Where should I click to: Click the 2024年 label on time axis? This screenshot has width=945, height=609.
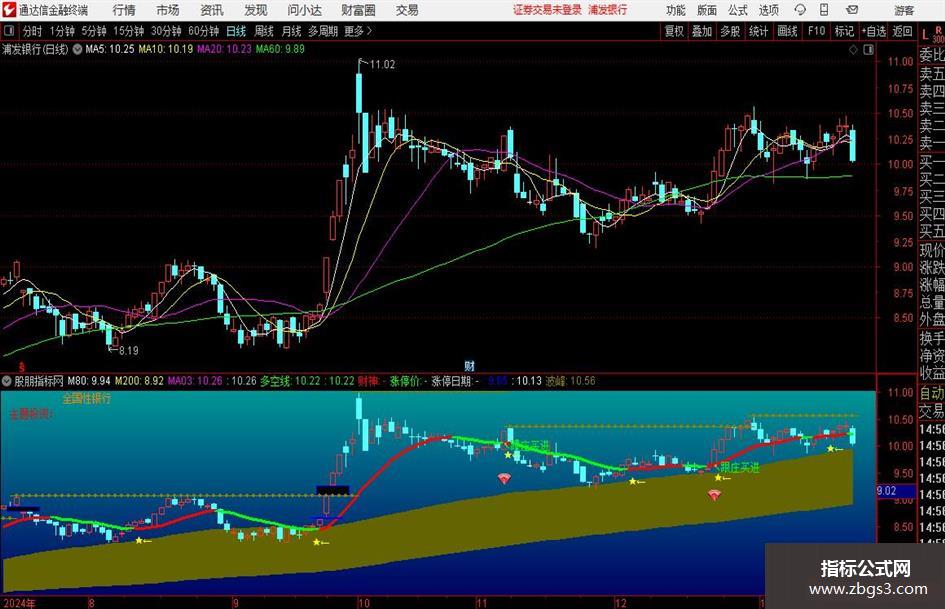click(x=18, y=603)
